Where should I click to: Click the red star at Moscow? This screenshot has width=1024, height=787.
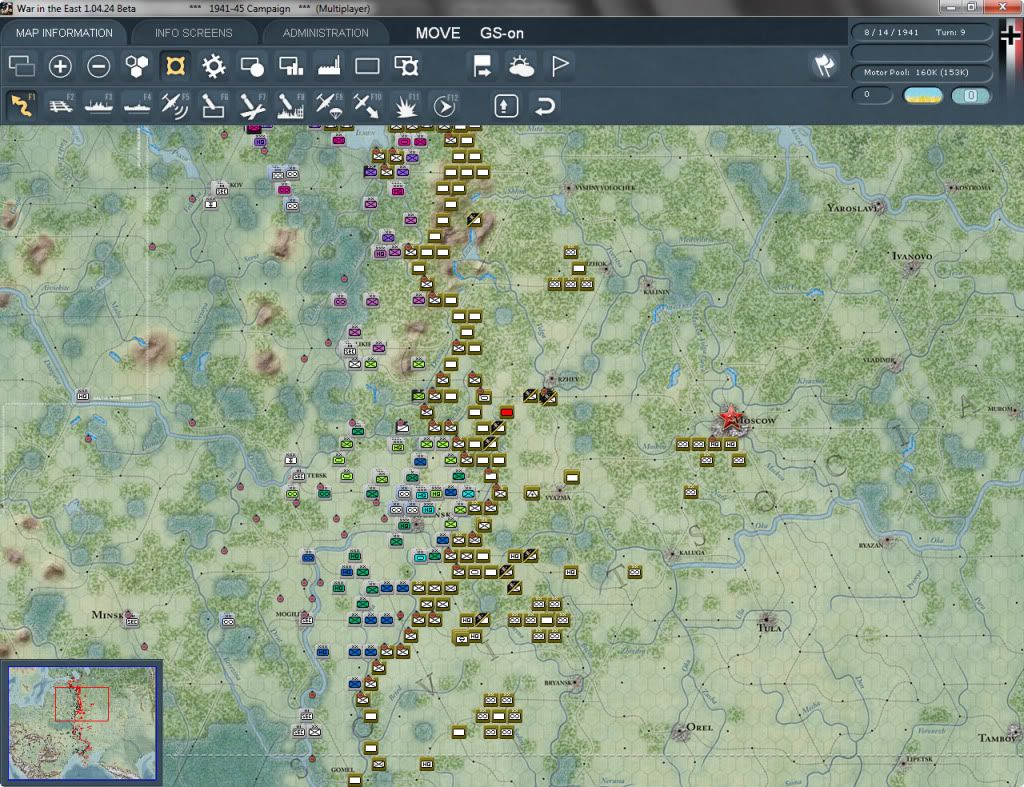pos(730,417)
